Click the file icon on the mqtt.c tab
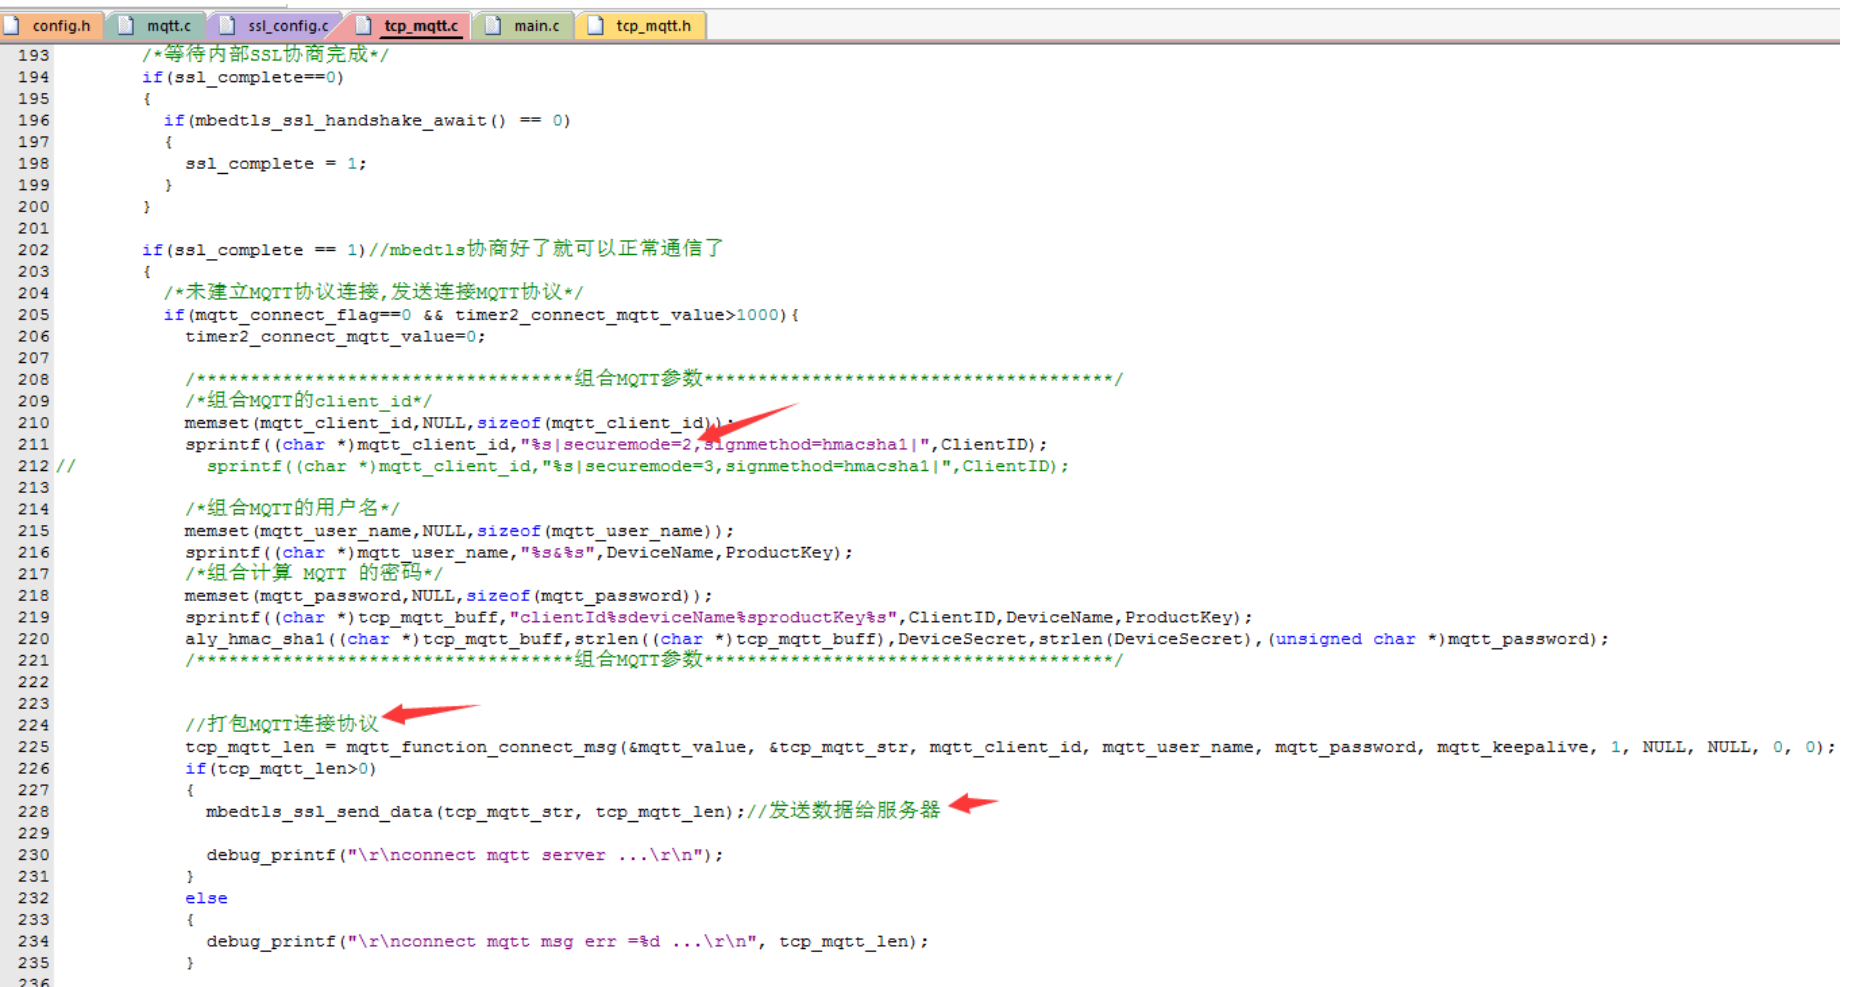Image resolution: width=1854 pixels, height=987 pixels. [x=126, y=26]
